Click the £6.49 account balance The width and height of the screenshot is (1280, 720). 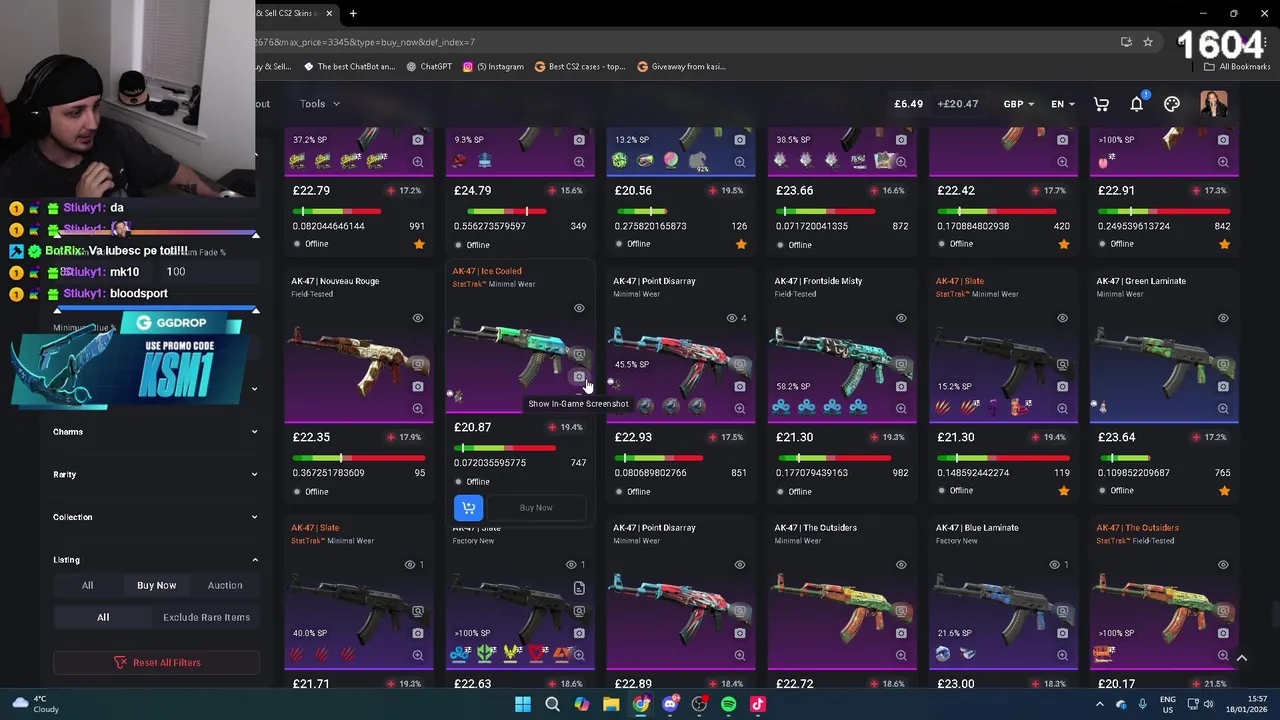pyautogui.click(x=908, y=104)
